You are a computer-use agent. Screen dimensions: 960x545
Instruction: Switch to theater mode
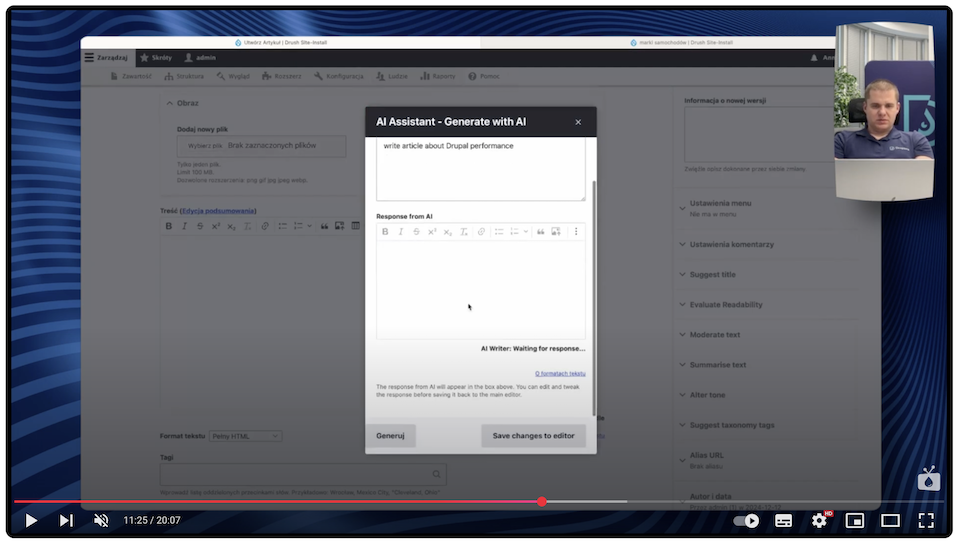coord(890,521)
